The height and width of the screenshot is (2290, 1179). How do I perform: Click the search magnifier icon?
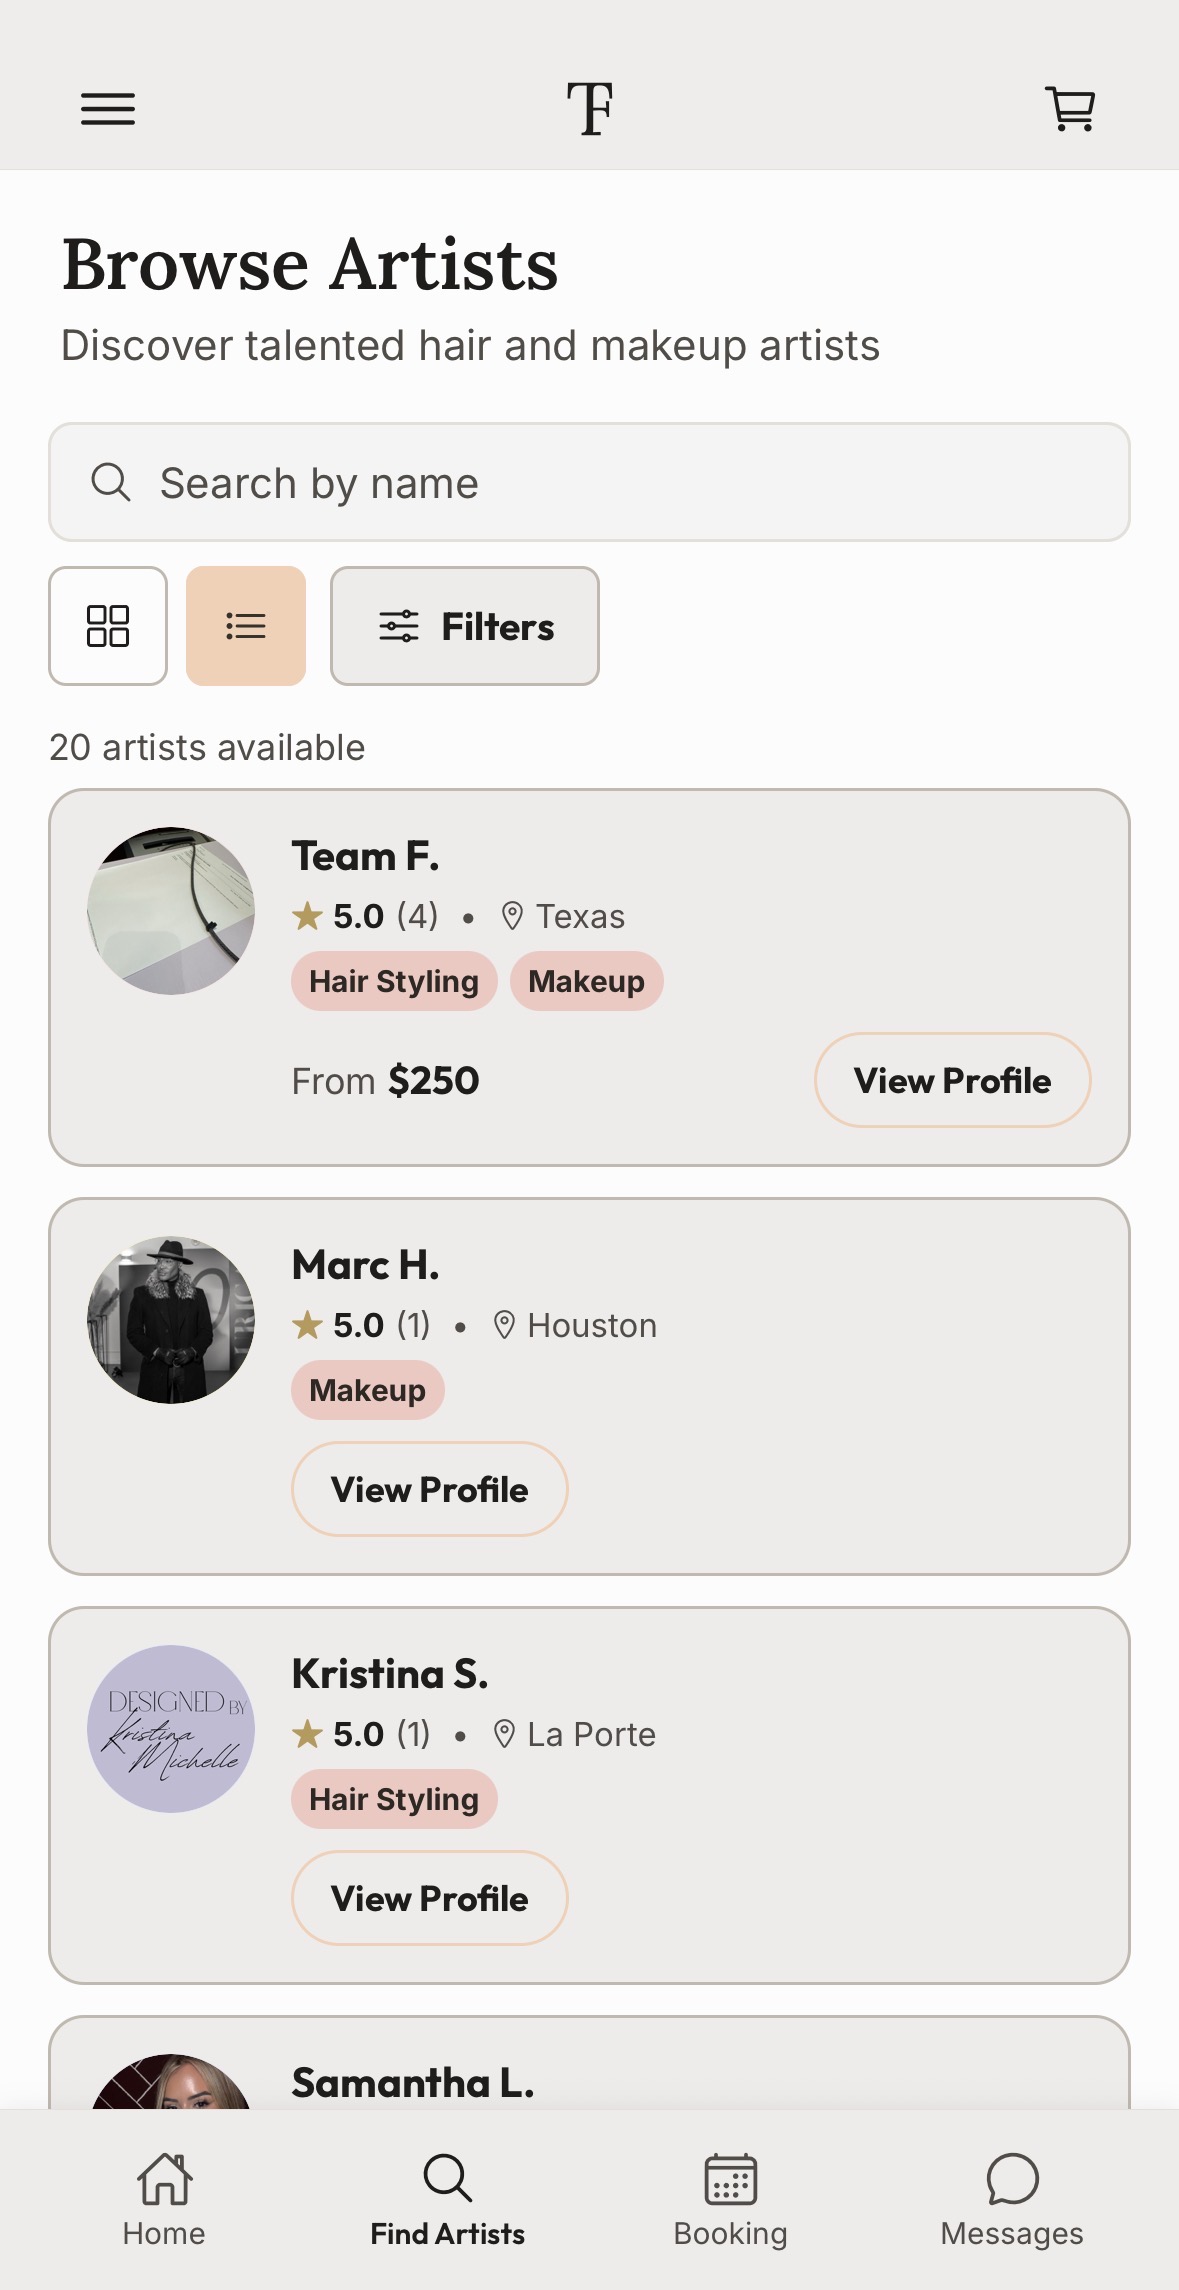[111, 482]
